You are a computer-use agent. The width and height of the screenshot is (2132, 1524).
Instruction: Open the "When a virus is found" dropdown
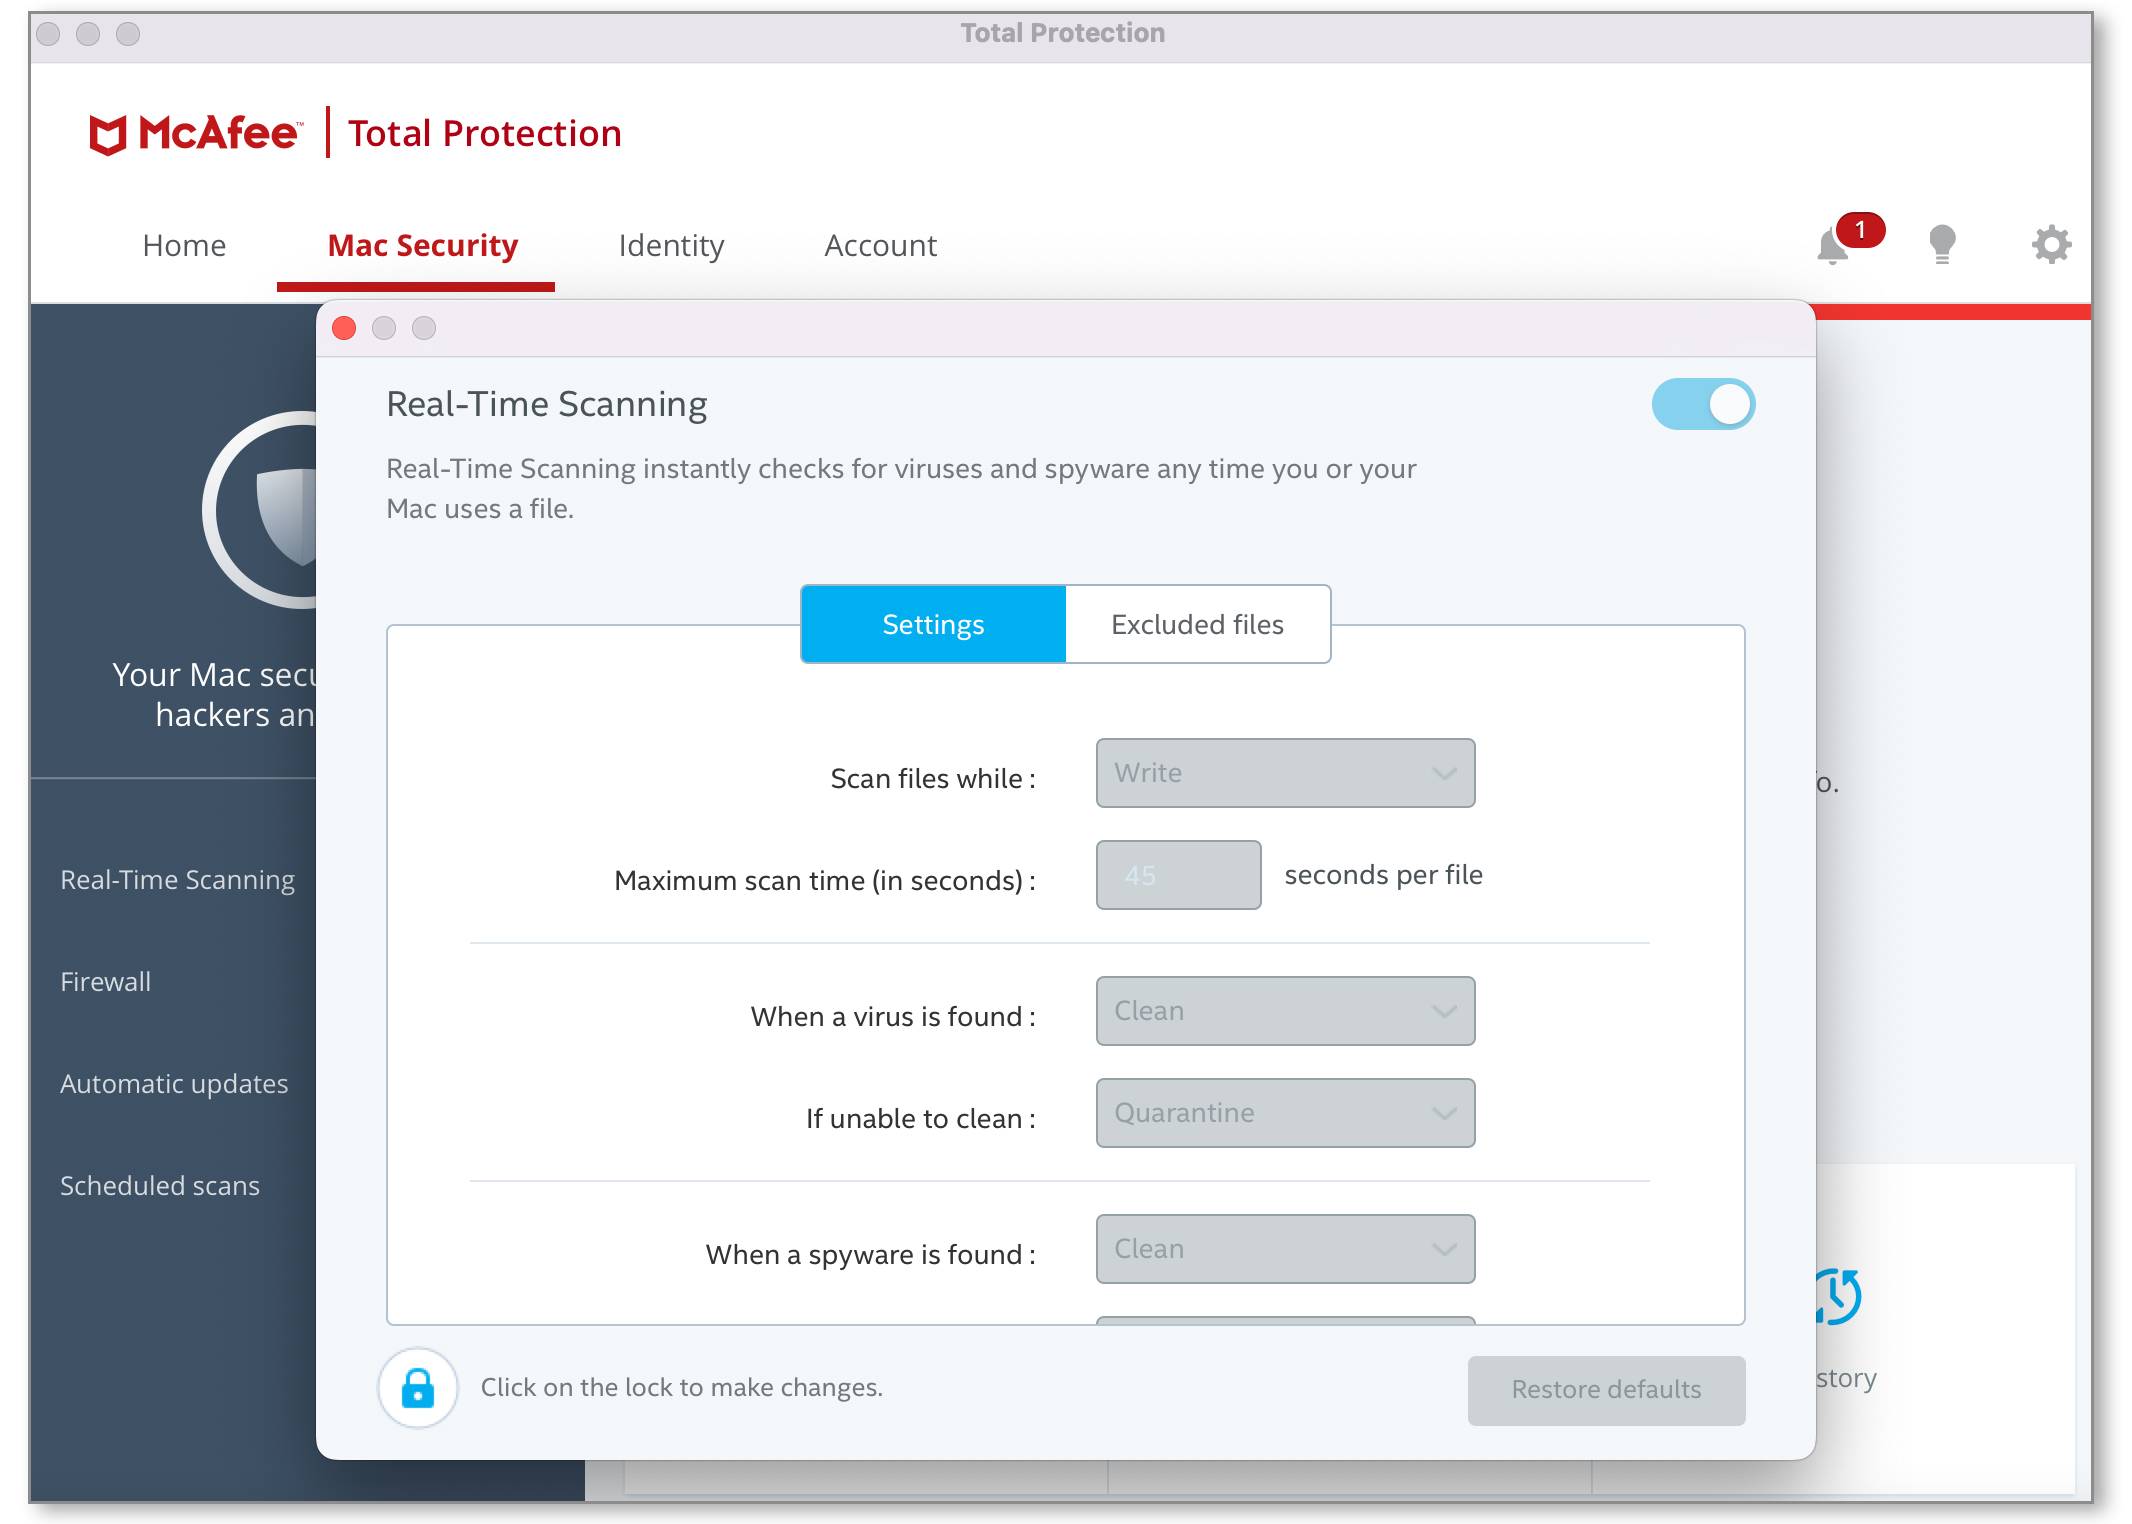click(x=1285, y=1011)
